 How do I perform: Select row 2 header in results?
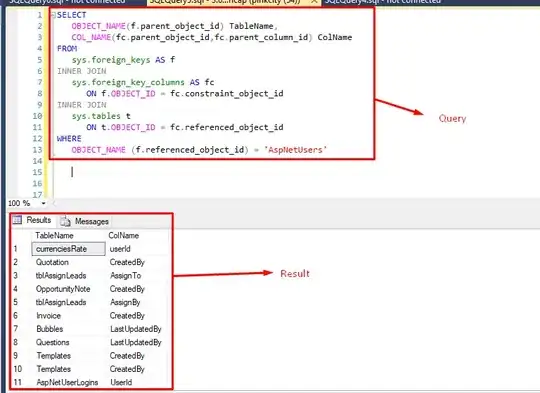15,262
